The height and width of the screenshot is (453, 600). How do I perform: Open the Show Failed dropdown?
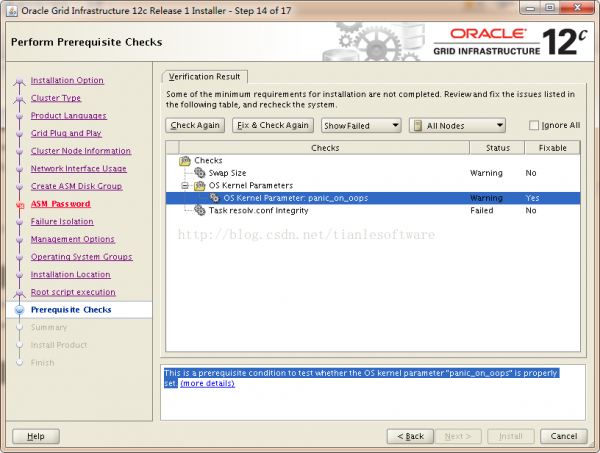(x=361, y=125)
